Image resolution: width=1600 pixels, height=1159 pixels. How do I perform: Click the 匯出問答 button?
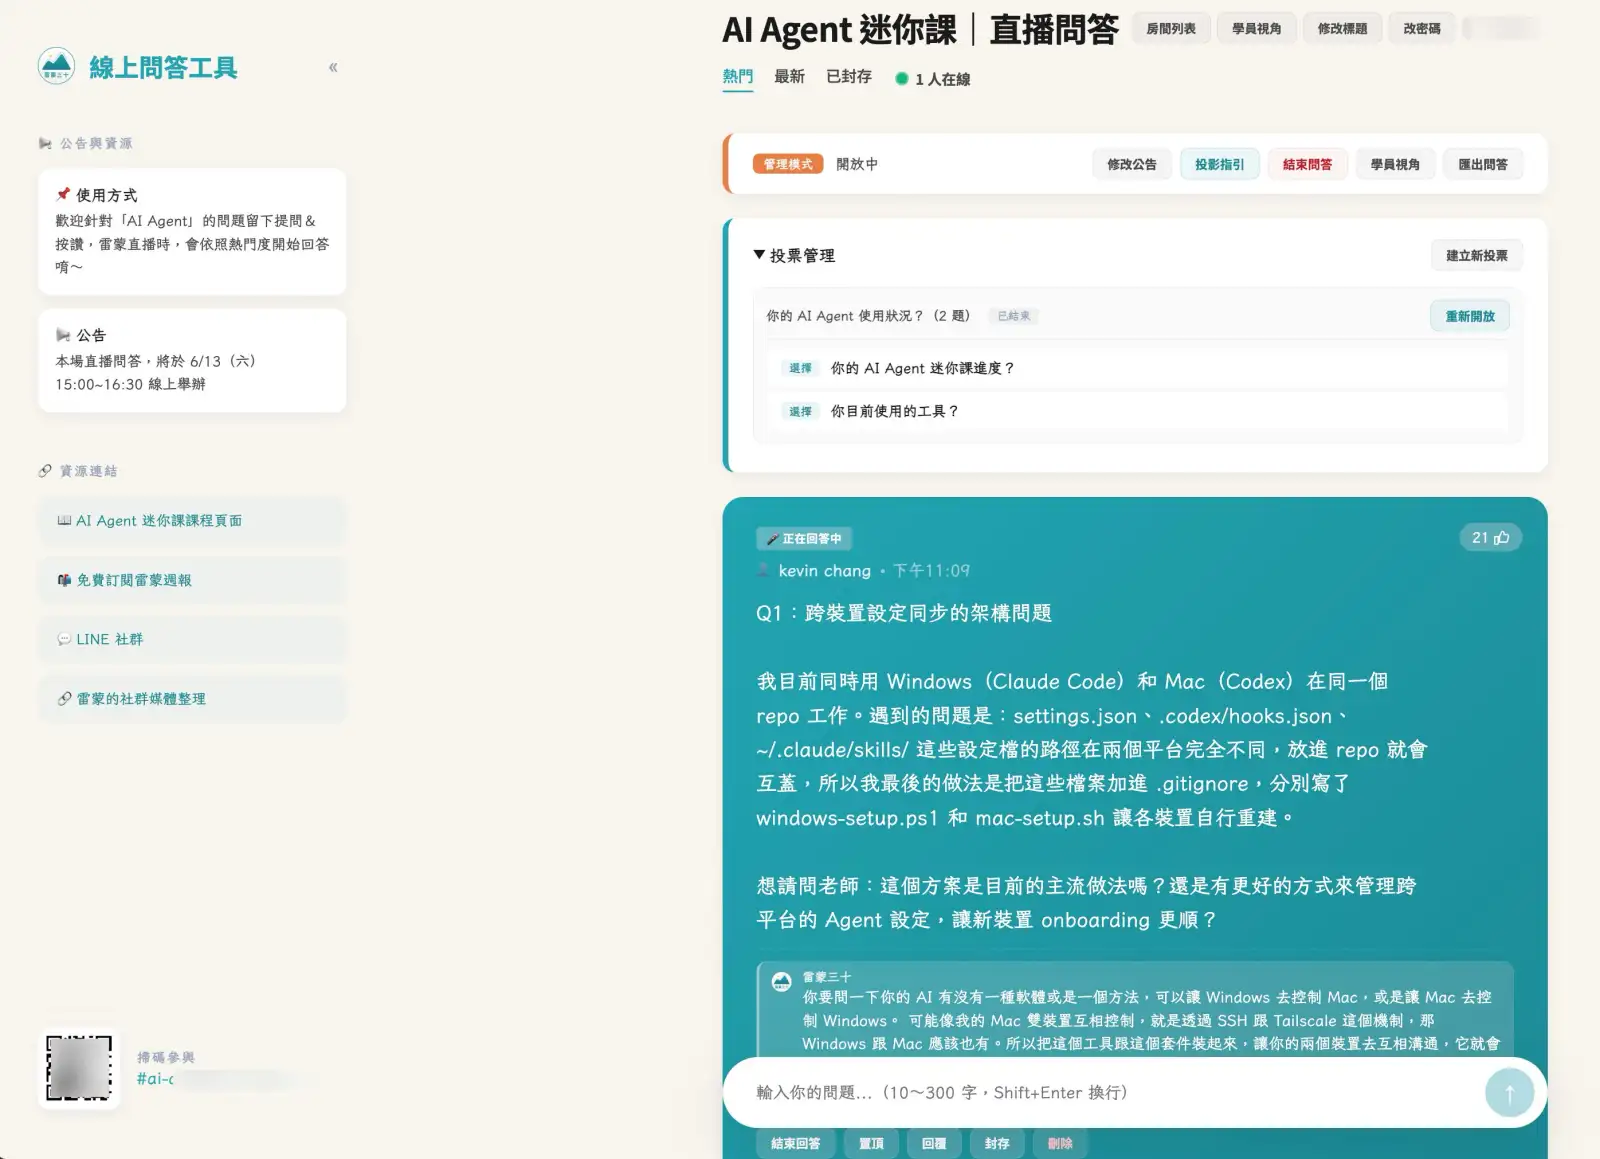1483,164
